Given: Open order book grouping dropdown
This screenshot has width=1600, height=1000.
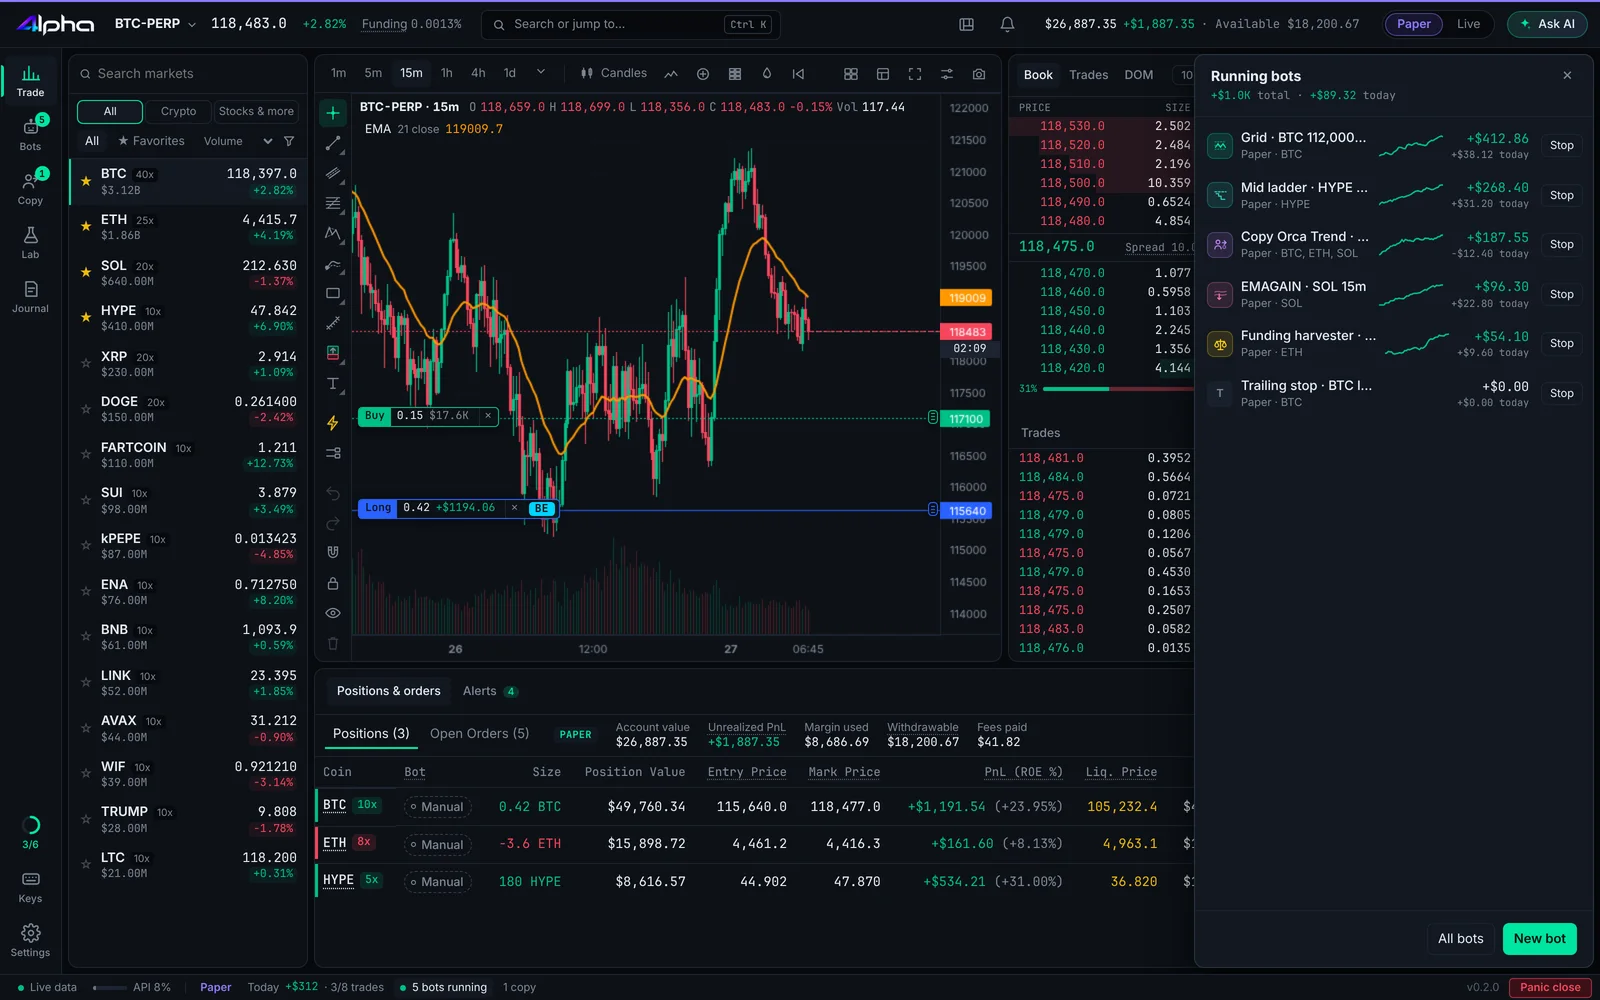Looking at the screenshot, I should pyautogui.click(x=1186, y=75).
